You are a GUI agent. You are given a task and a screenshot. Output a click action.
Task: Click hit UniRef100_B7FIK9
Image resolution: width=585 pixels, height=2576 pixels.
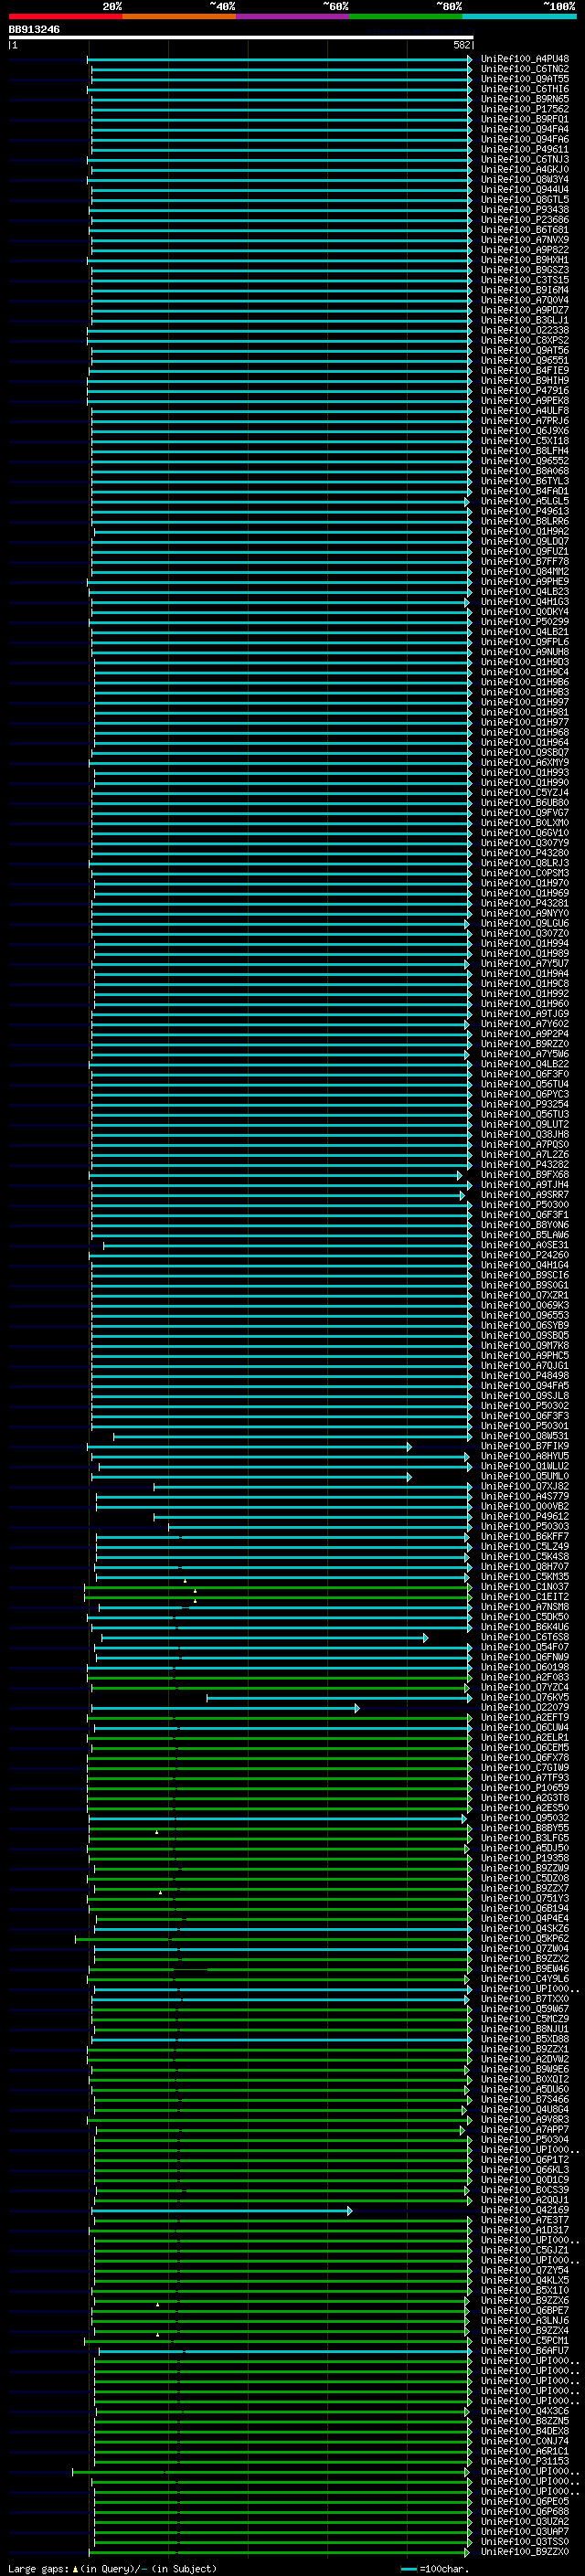tap(525, 1446)
